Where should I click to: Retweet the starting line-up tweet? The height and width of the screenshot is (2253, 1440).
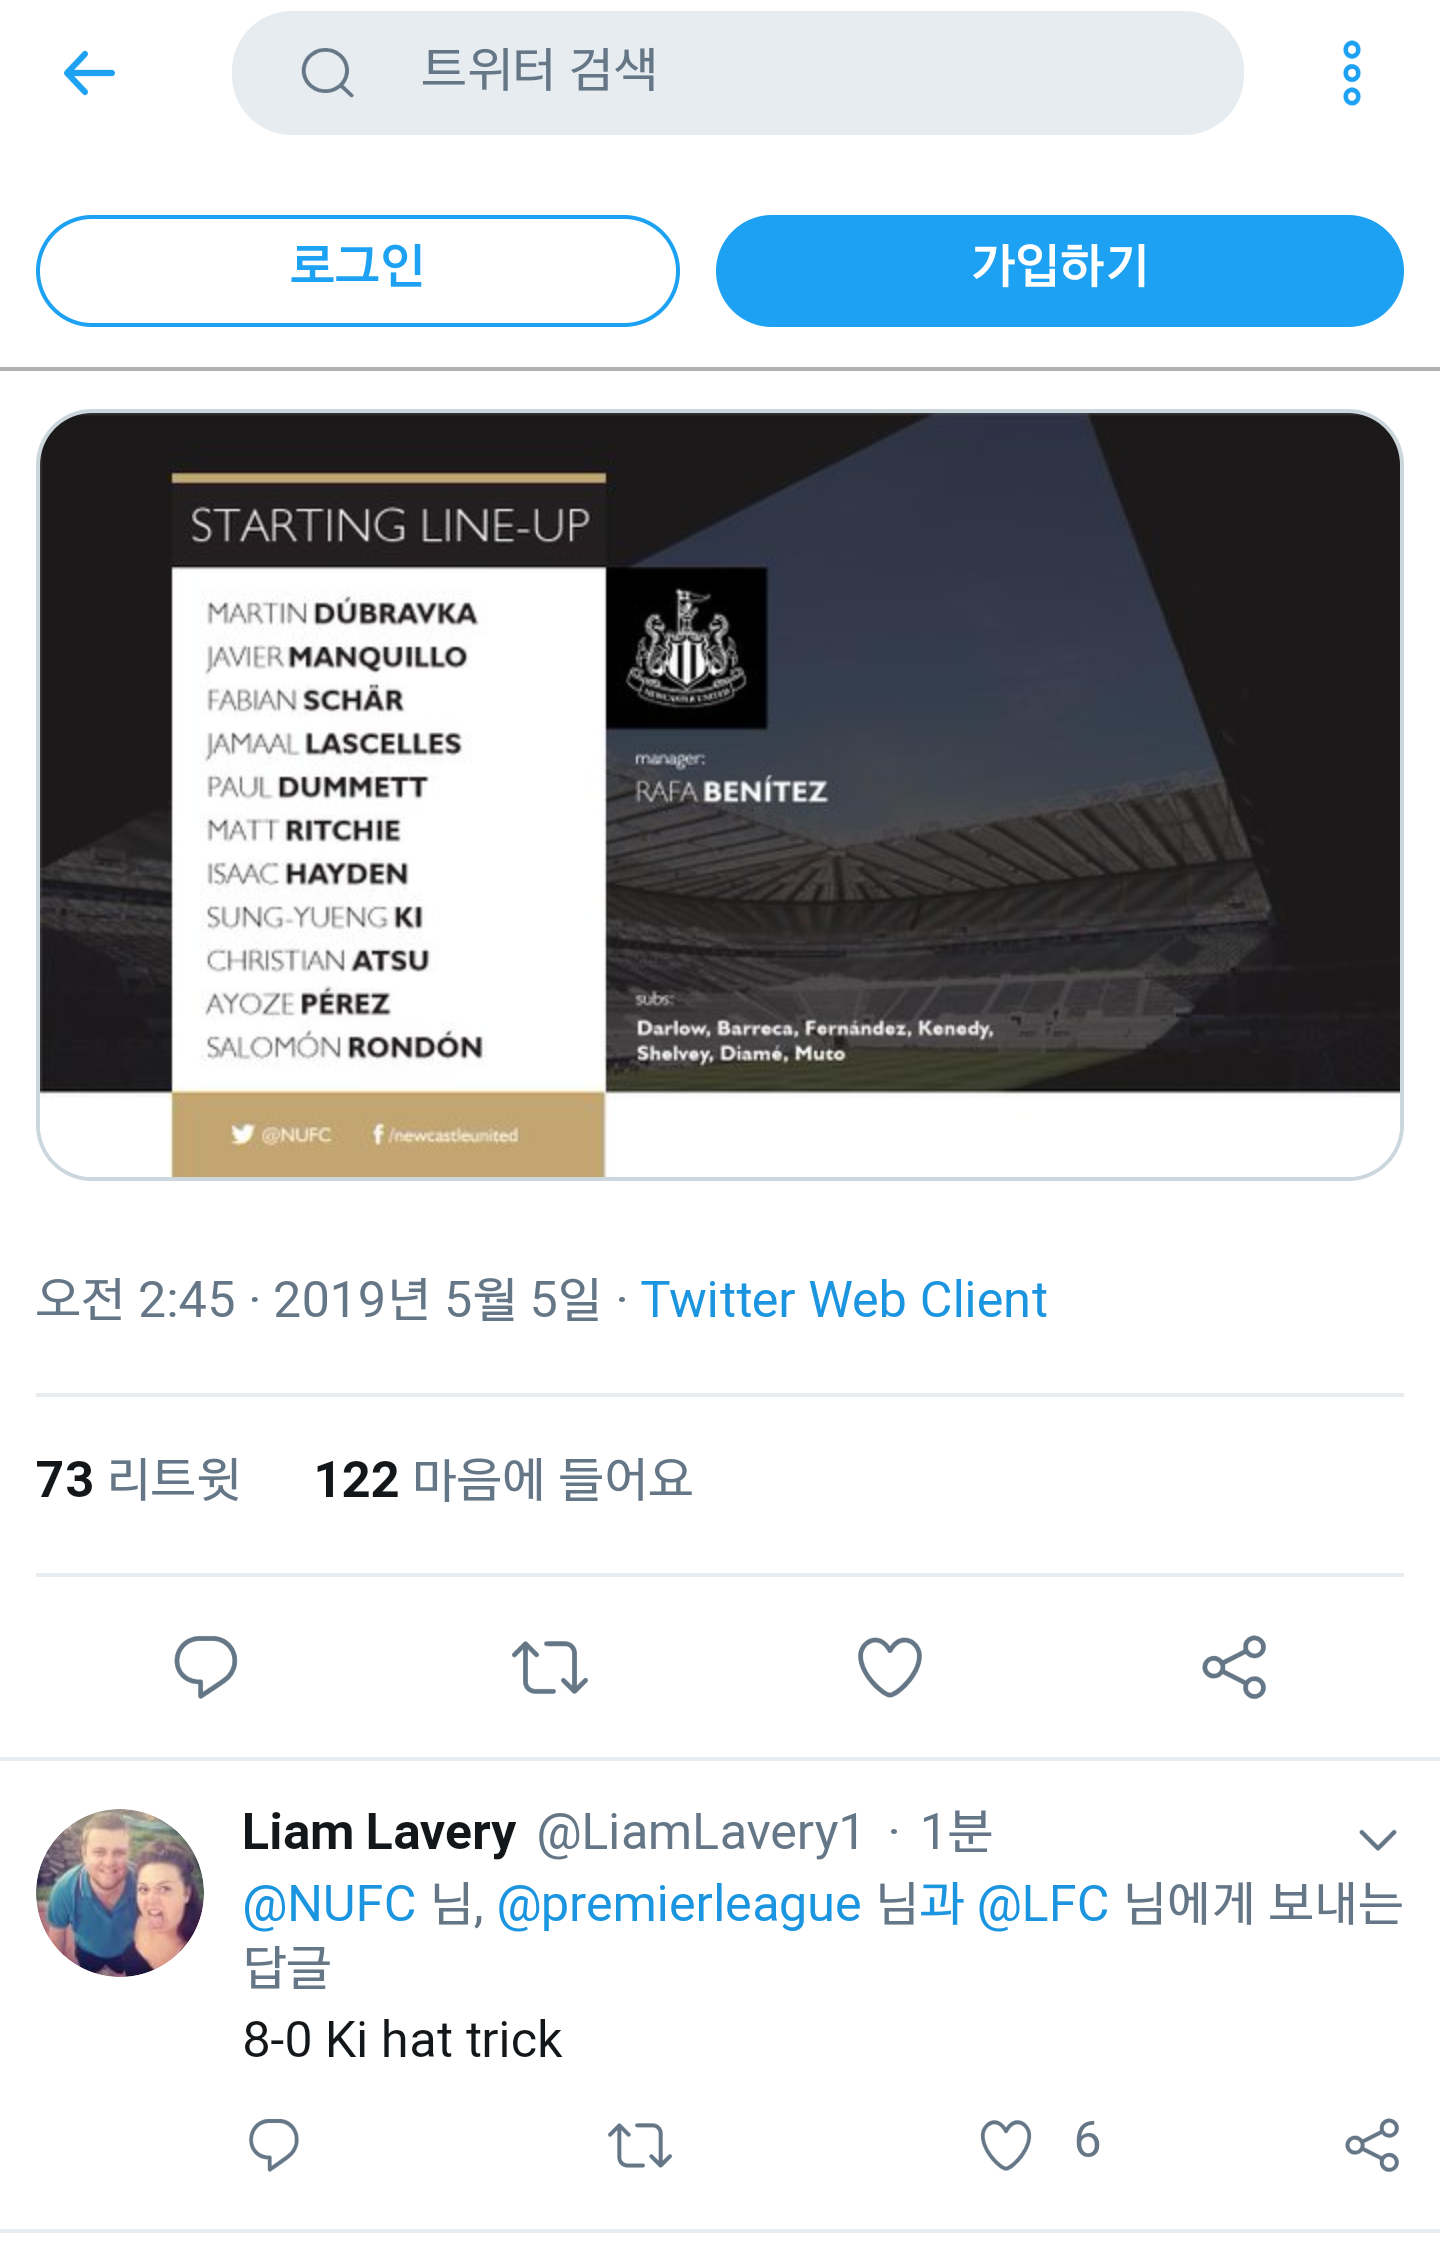click(549, 1666)
